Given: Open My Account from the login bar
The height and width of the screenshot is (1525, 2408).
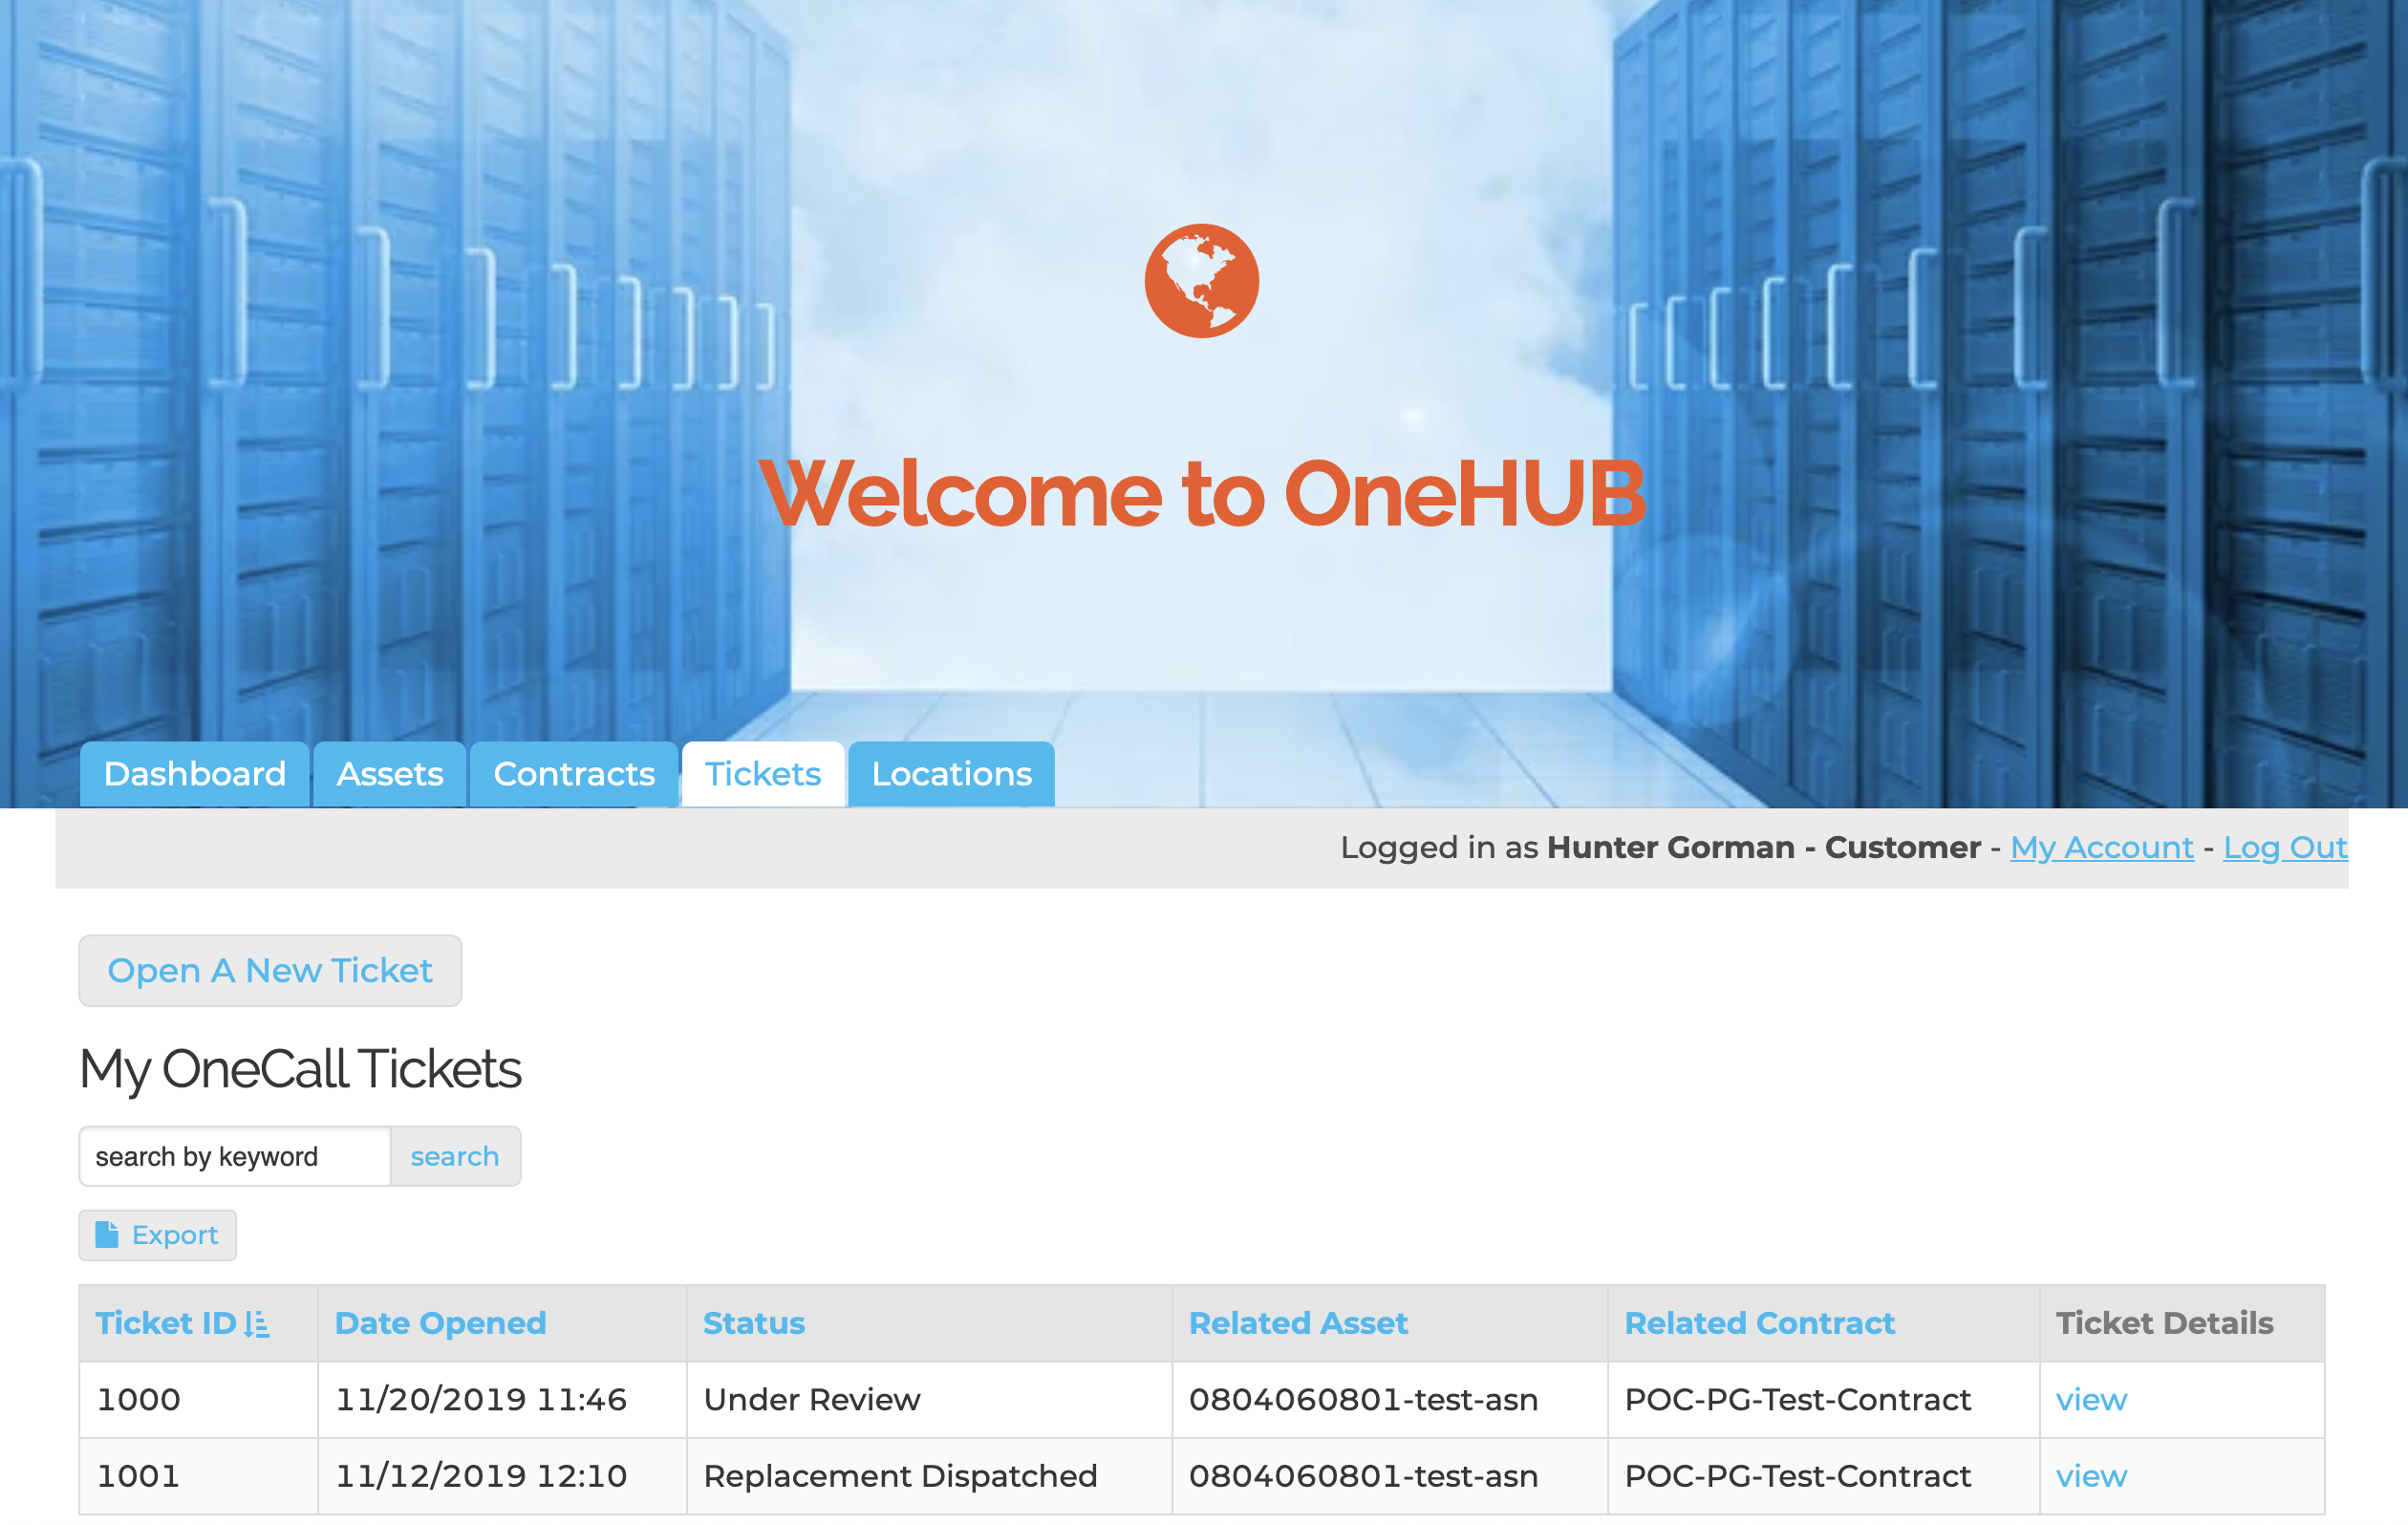Looking at the screenshot, I should pos(2101,847).
